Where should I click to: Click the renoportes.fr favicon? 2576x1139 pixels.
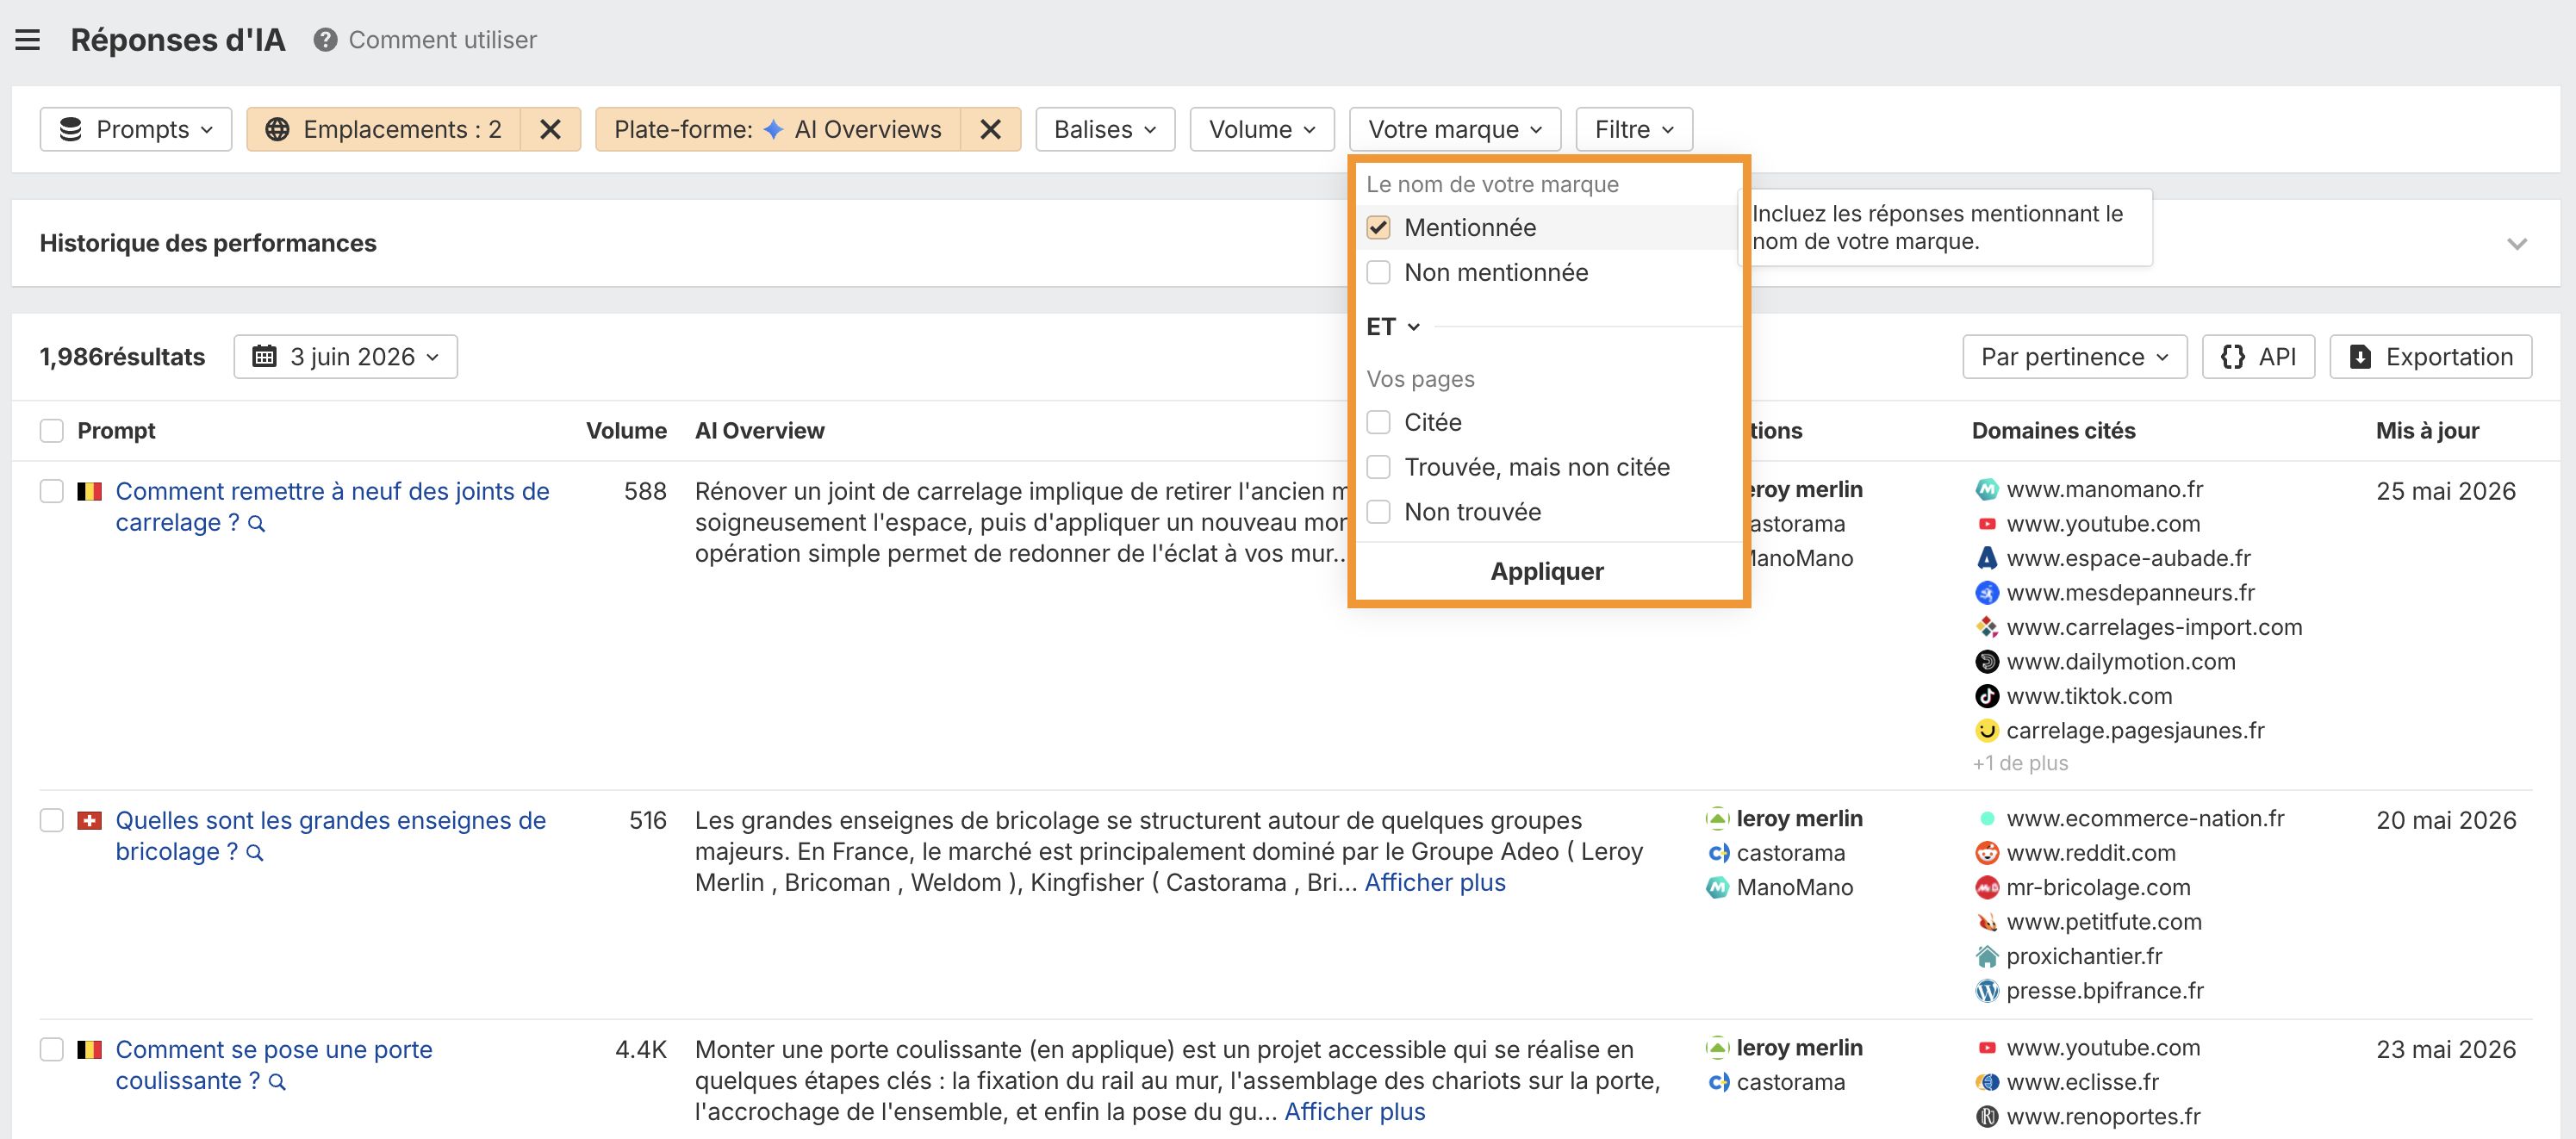click(x=1987, y=1116)
